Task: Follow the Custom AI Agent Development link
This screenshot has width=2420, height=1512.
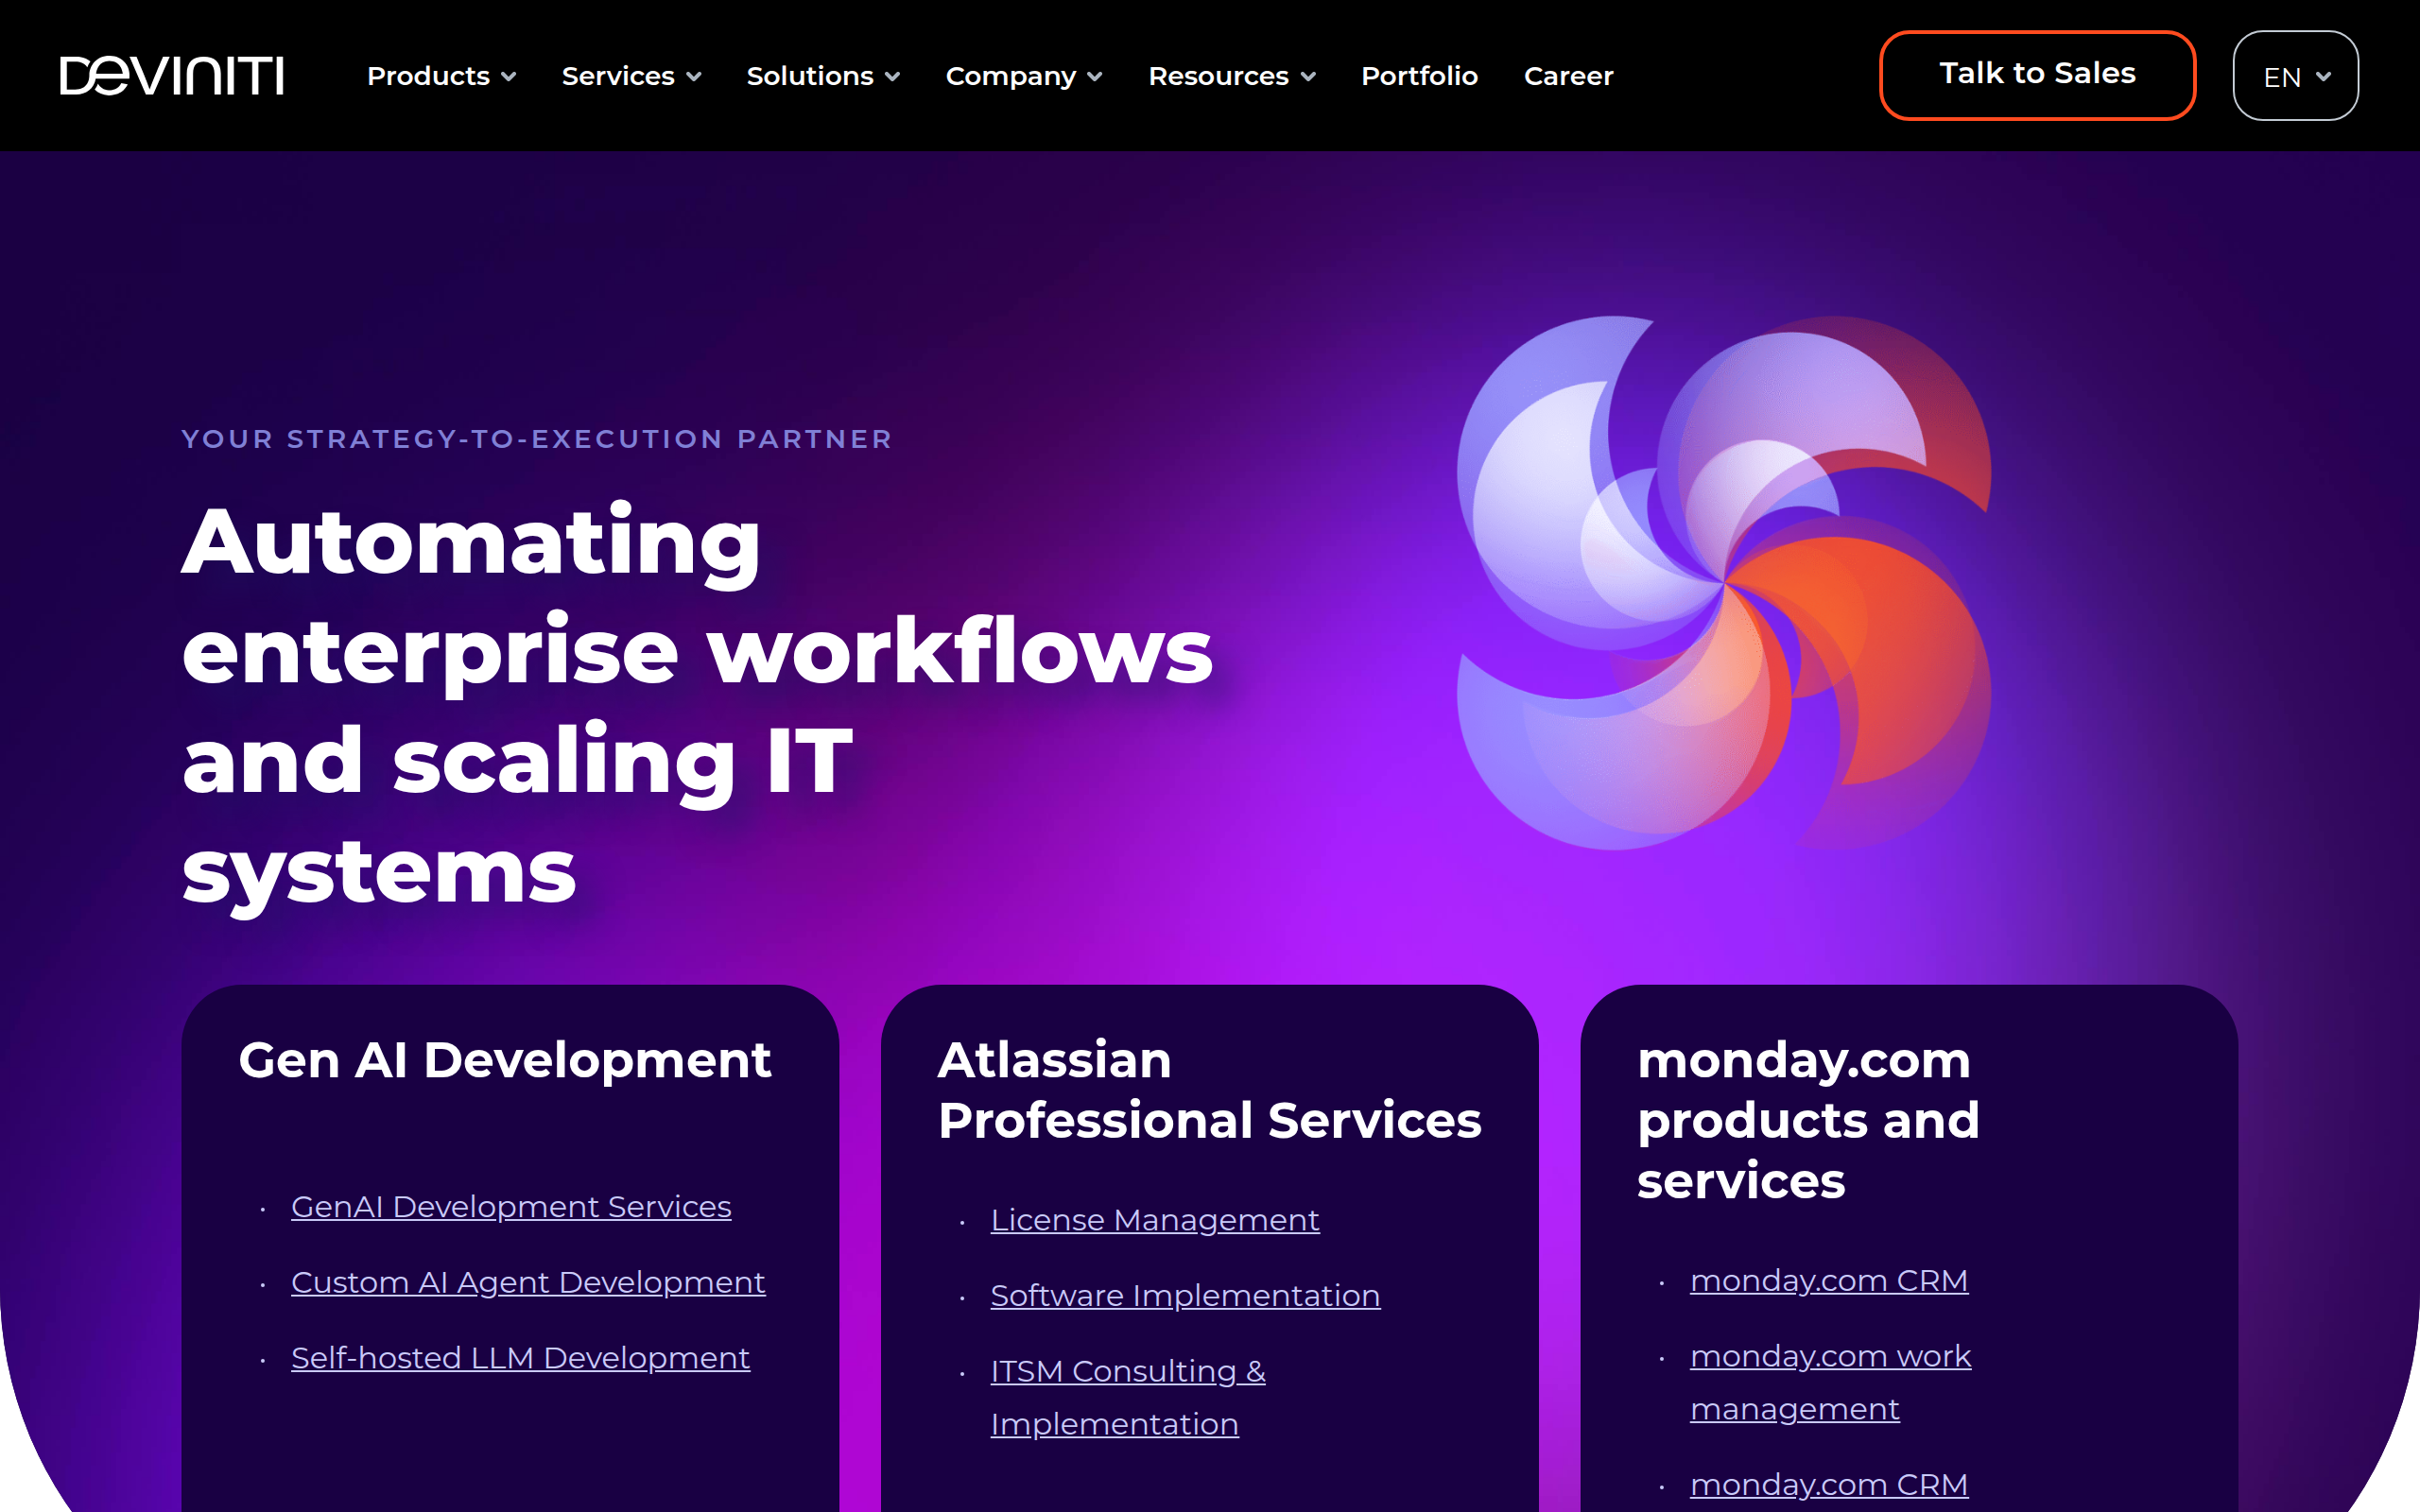Action: click(x=527, y=1282)
